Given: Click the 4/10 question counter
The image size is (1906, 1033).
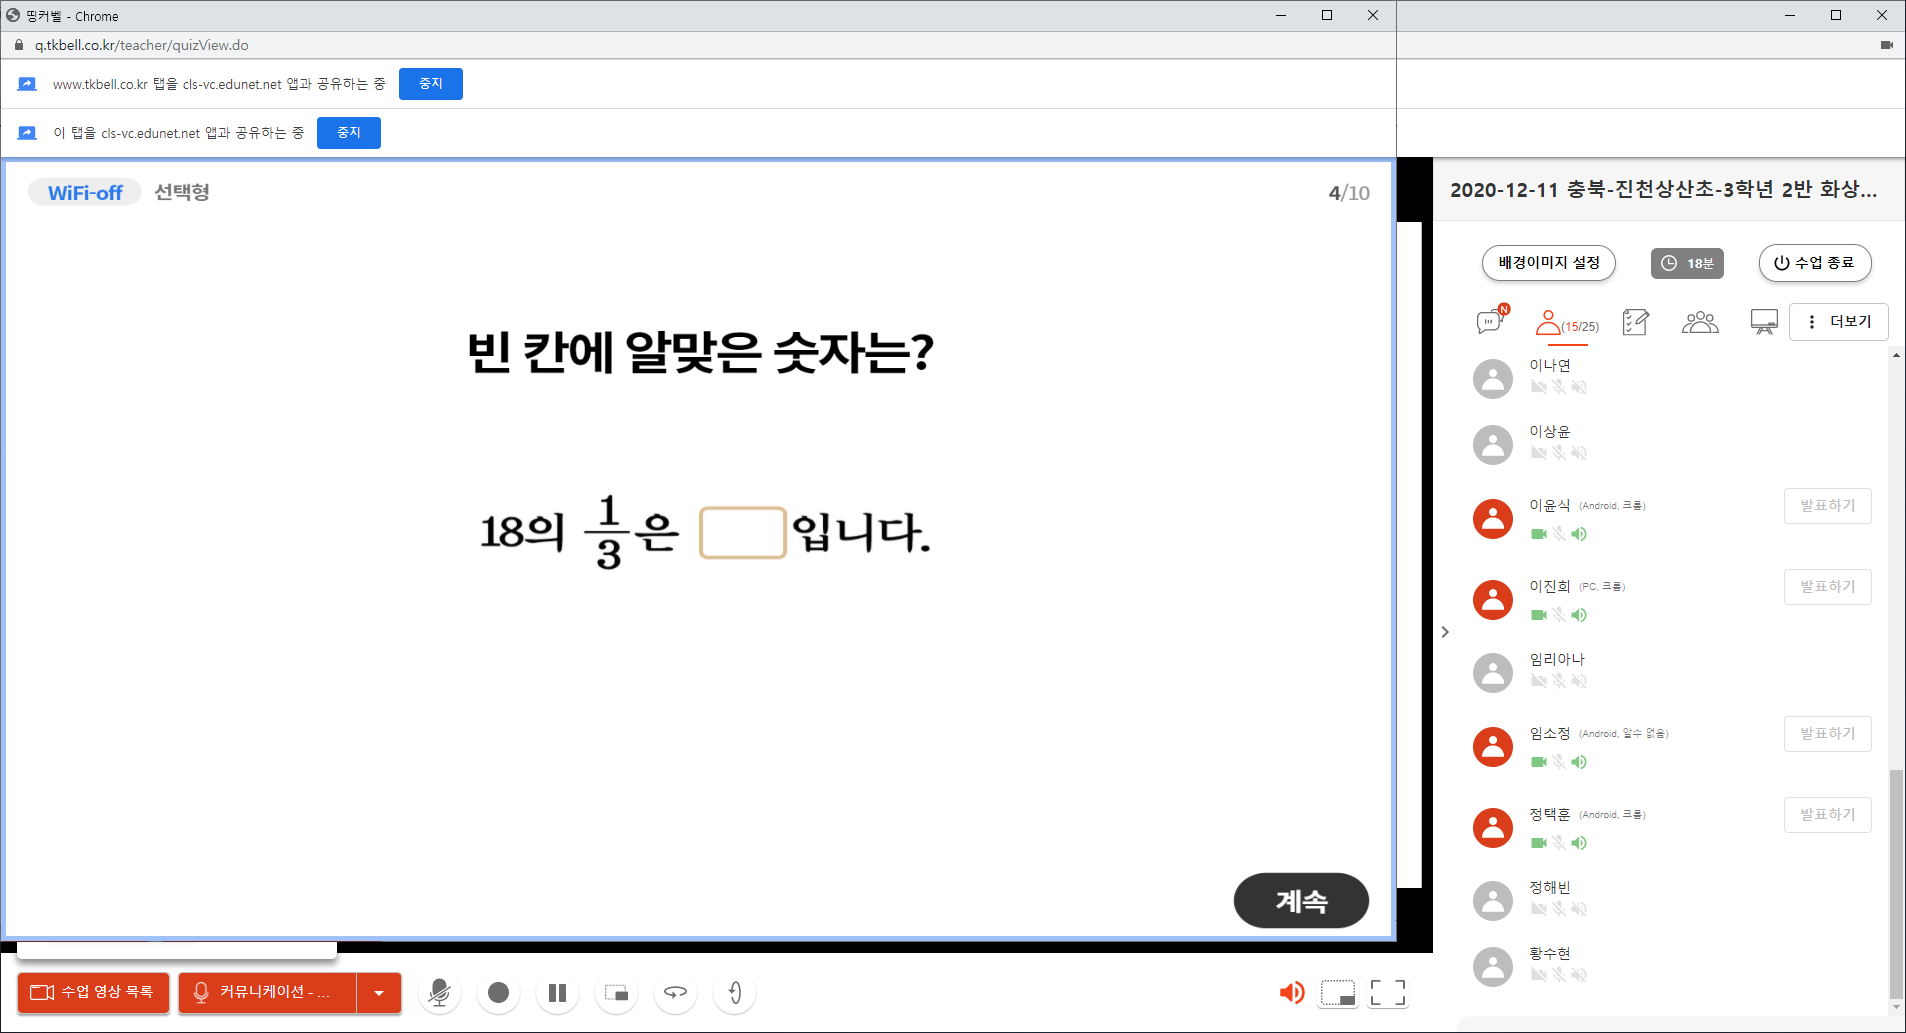Looking at the screenshot, I should [x=1349, y=193].
